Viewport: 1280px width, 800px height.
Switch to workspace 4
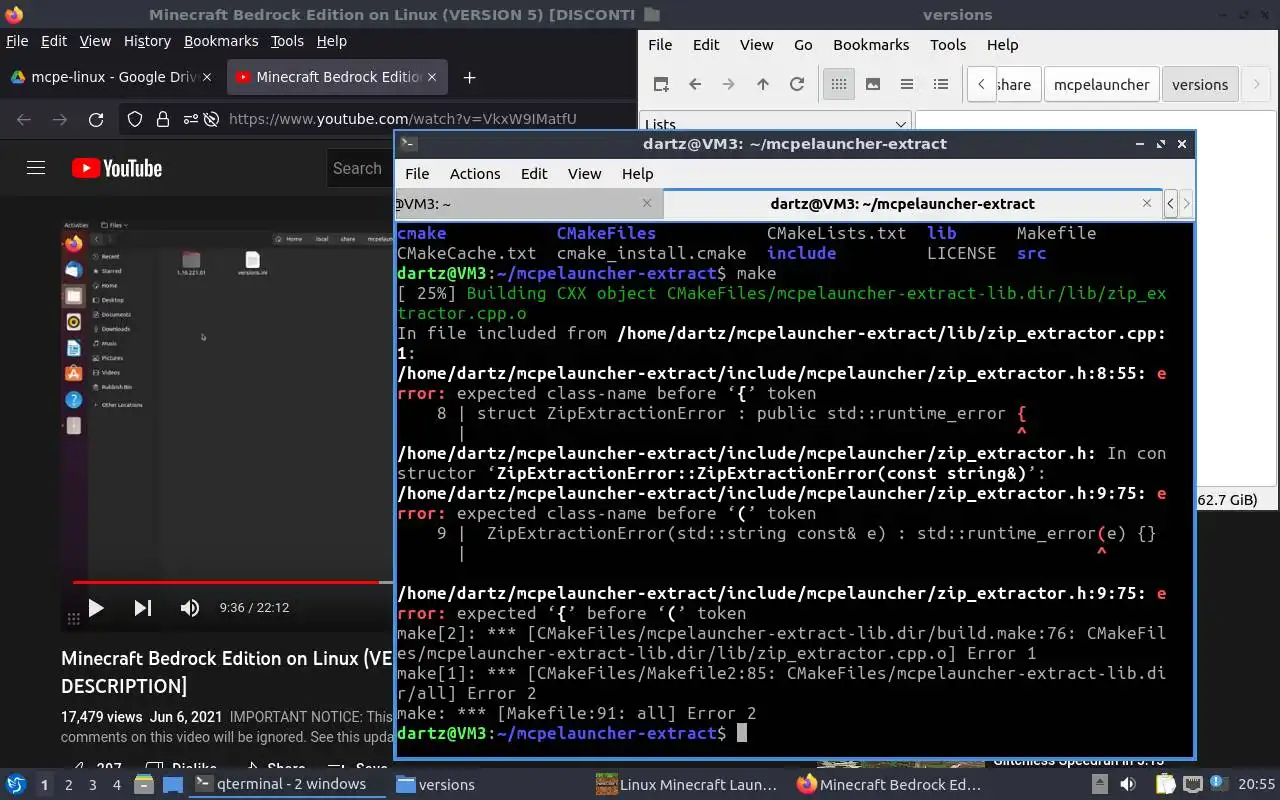coord(116,785)
